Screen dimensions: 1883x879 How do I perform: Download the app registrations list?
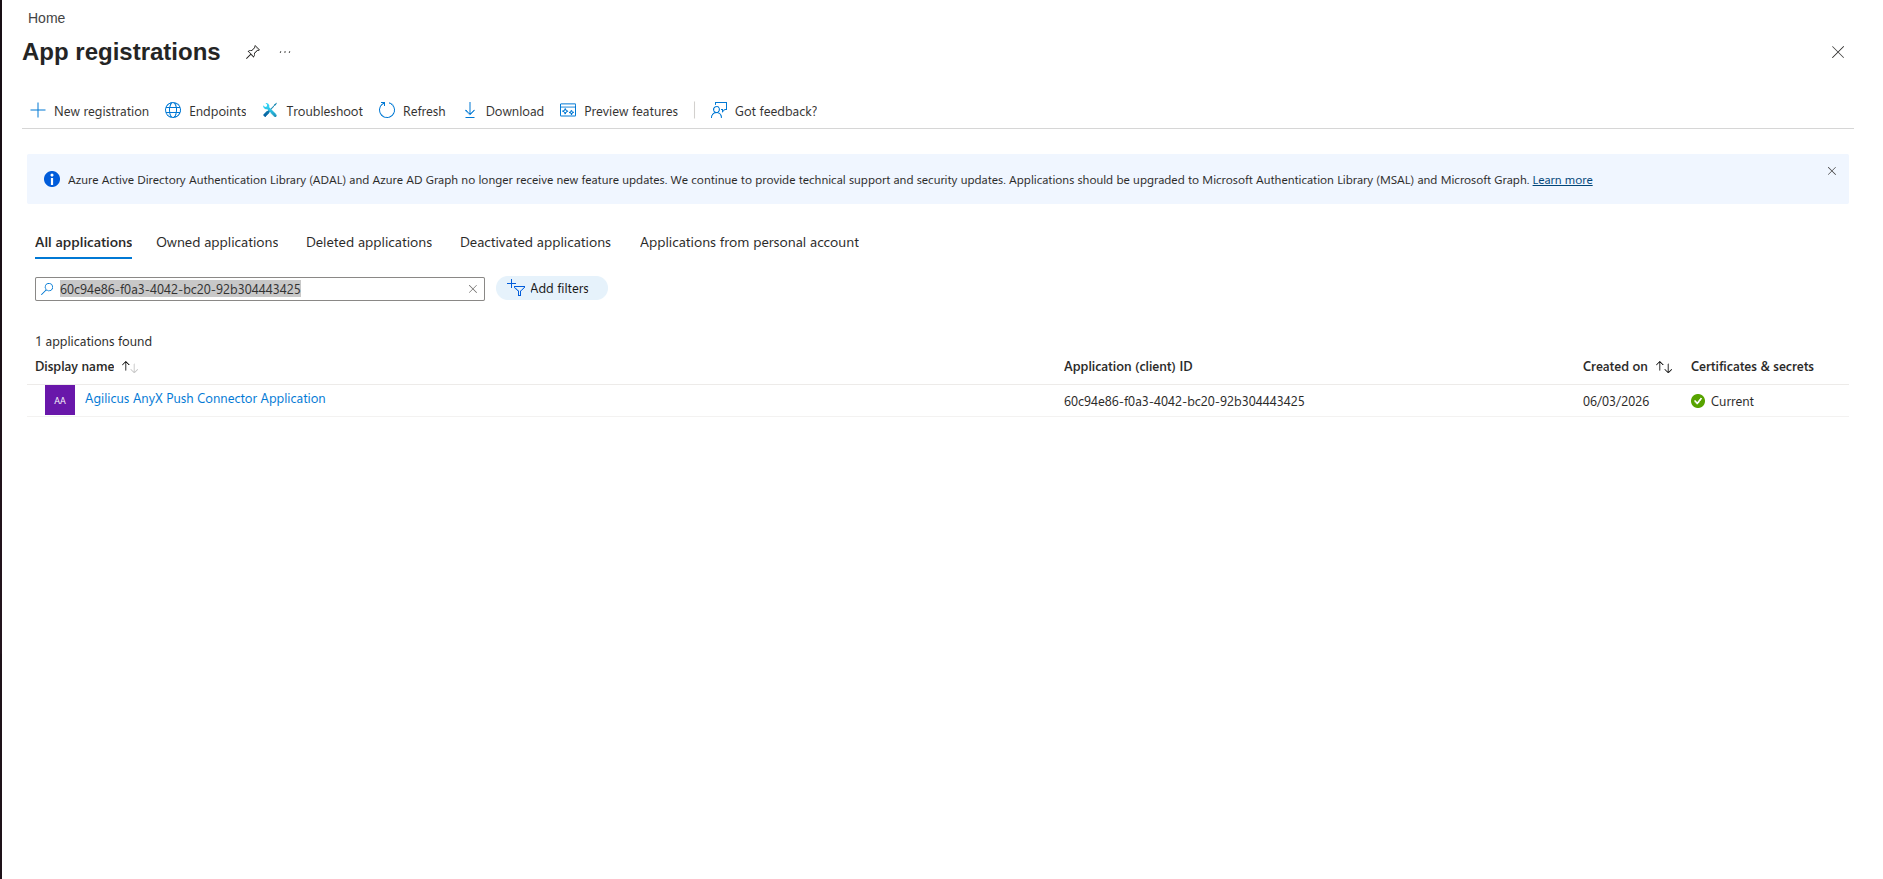tap(503, 111)
